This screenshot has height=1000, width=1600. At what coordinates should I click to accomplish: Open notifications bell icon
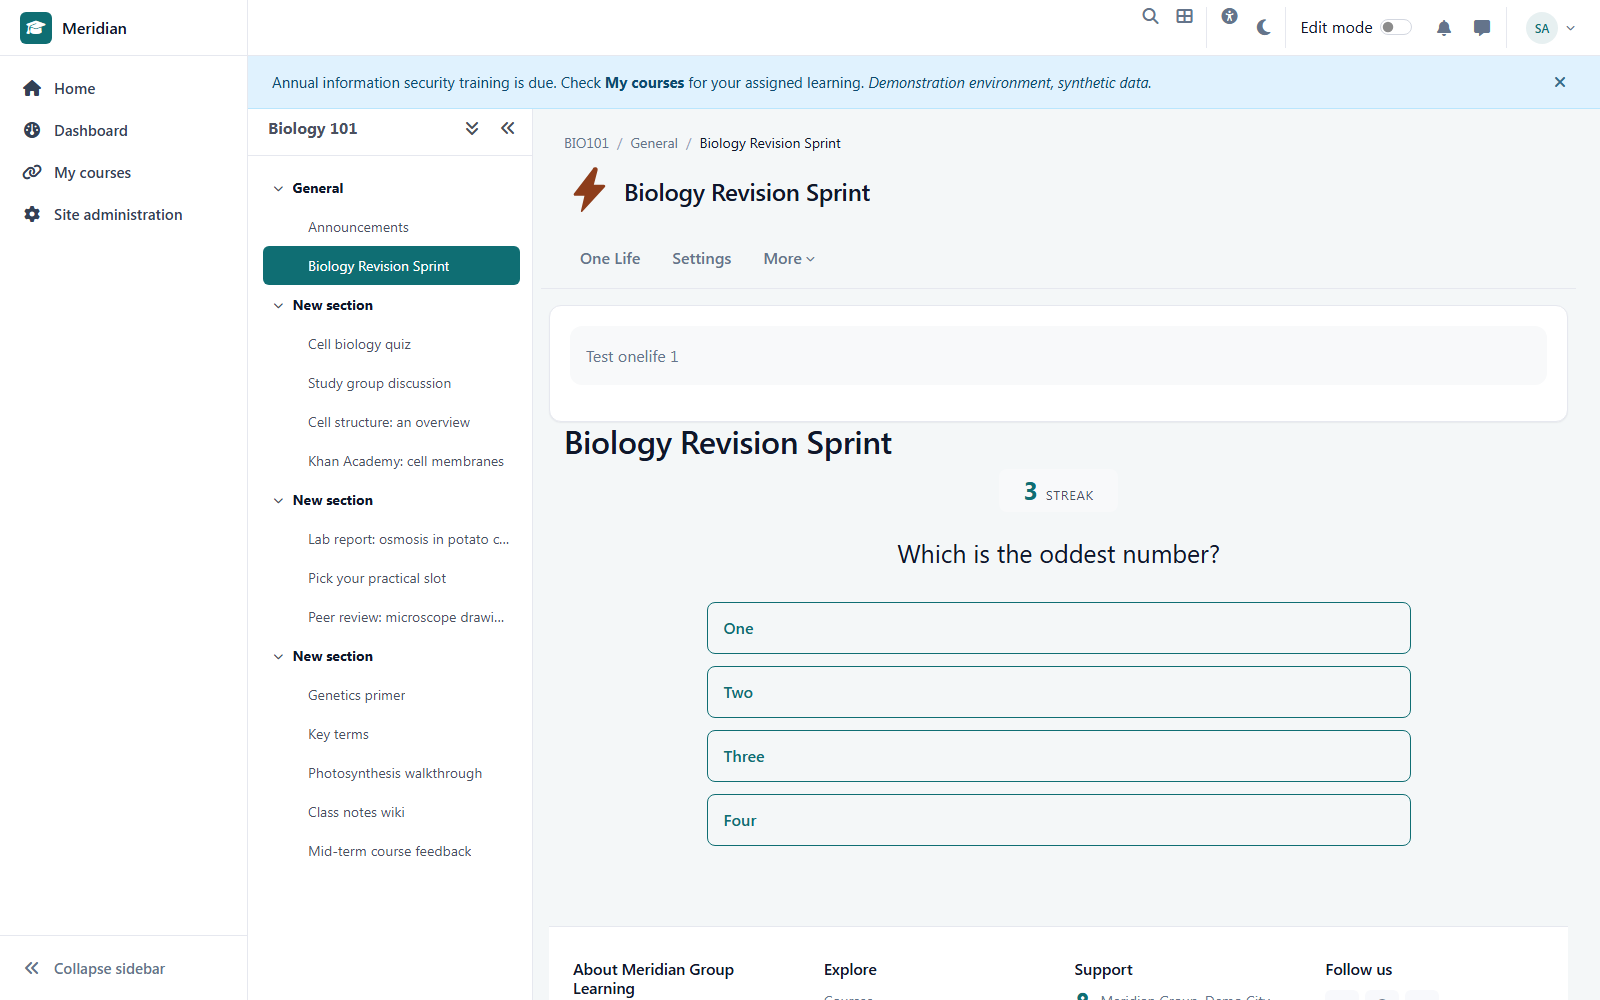point(1444,28)
